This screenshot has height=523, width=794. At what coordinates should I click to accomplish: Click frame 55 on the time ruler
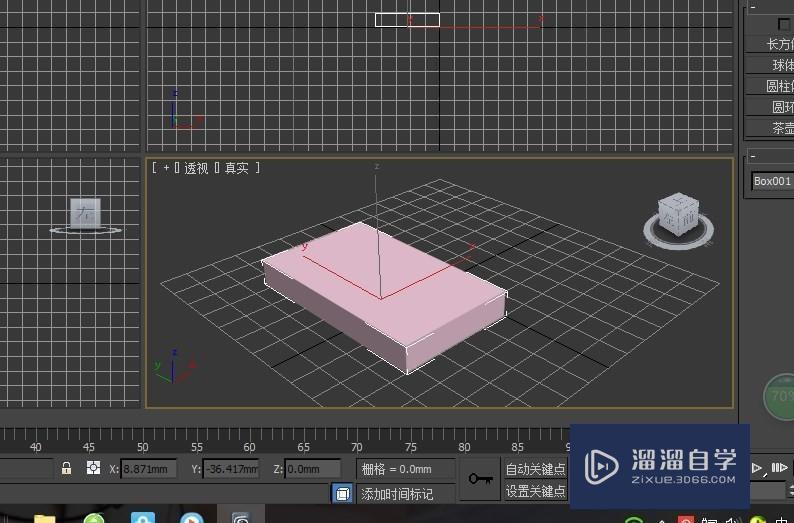196,447
